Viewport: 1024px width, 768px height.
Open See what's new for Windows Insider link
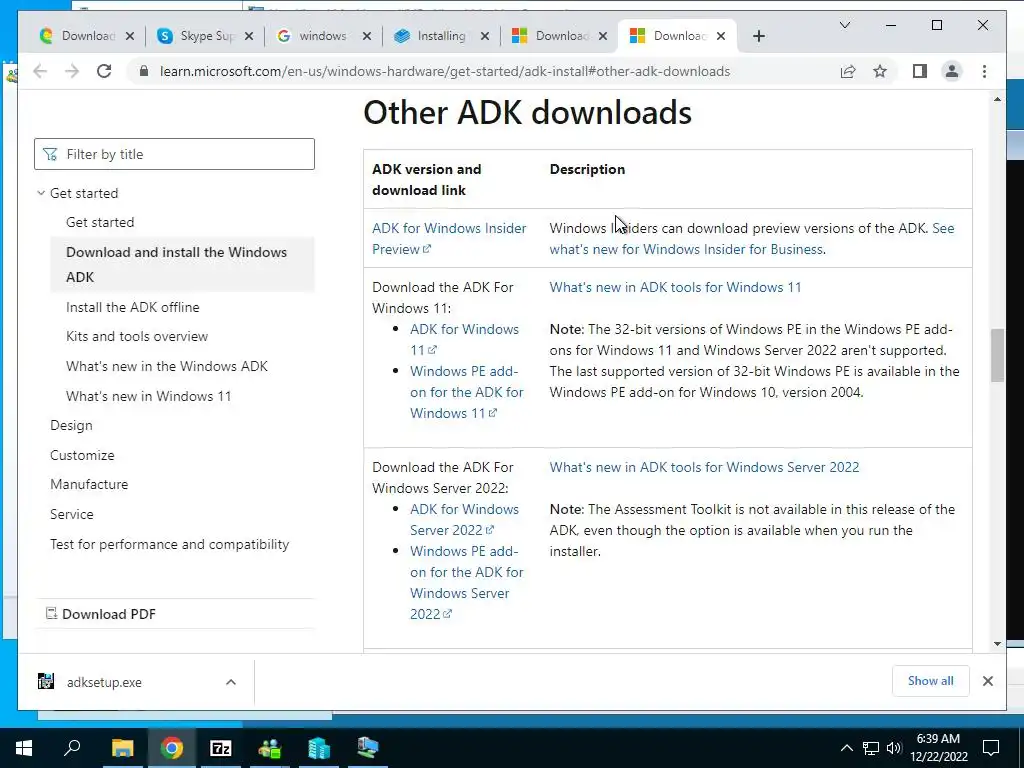pyautogui.click(x=752, y=238)
